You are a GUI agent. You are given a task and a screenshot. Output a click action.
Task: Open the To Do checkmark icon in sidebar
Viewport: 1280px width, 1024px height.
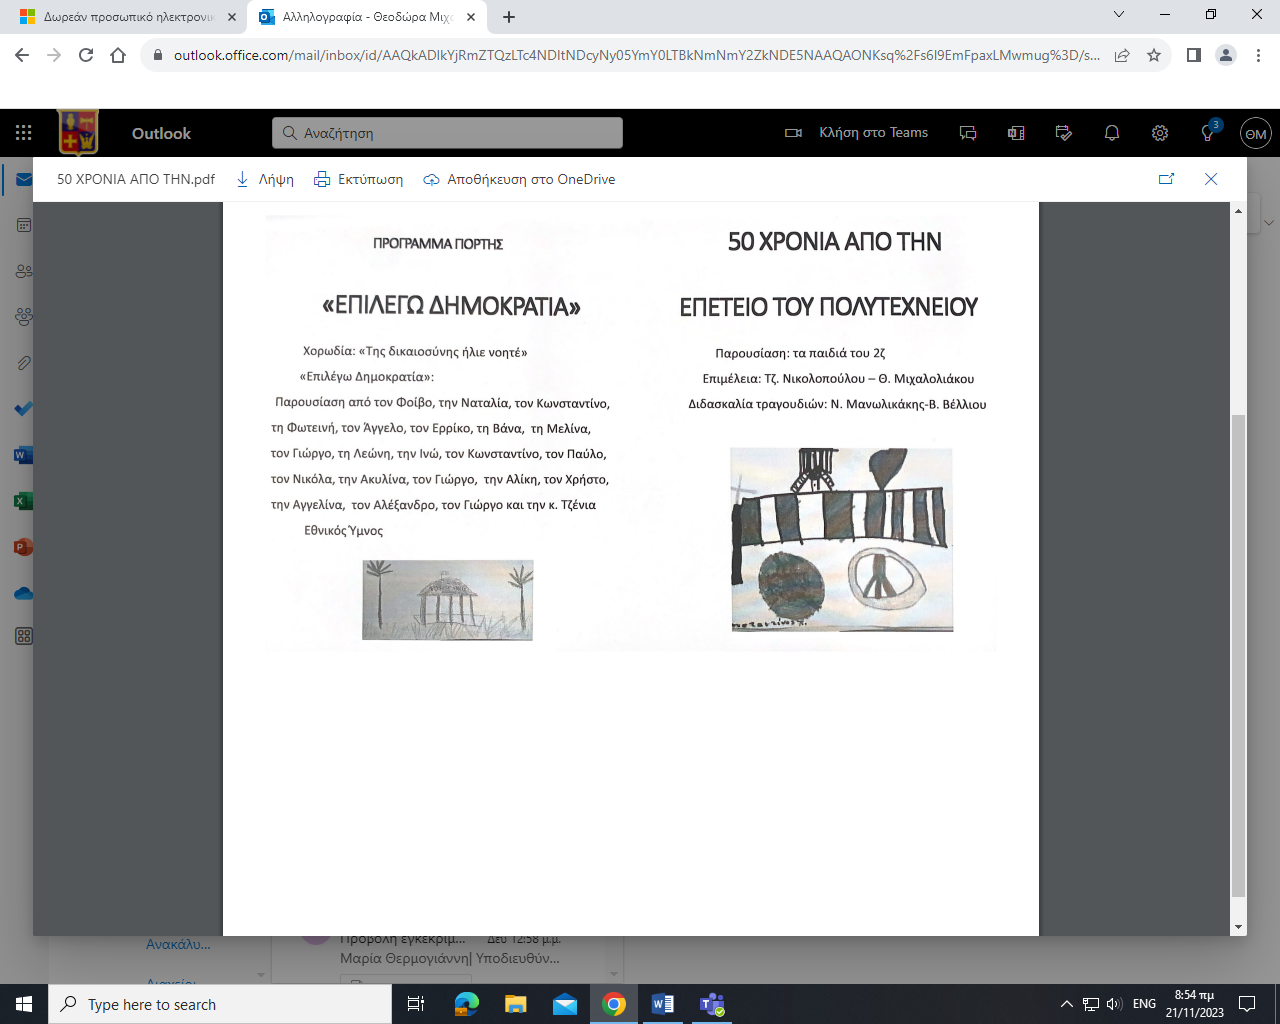click(24, 409)
